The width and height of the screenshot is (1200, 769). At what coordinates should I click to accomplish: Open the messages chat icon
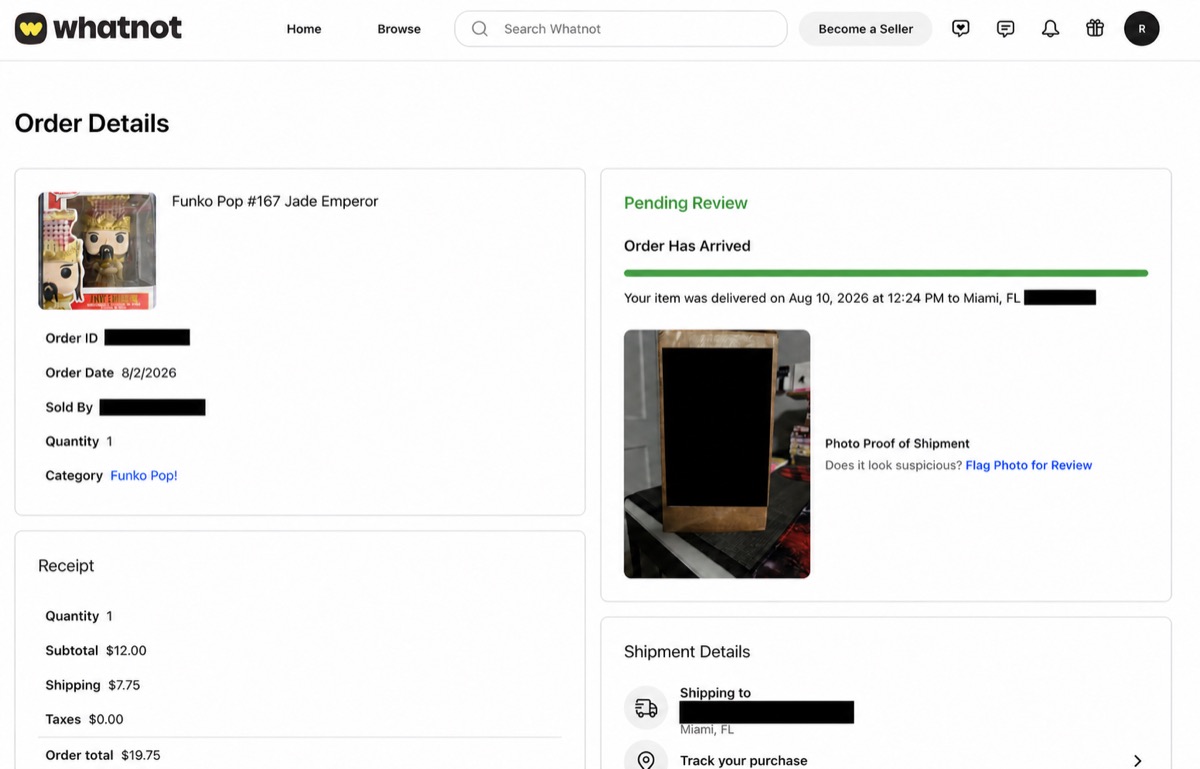(1006, 29)
